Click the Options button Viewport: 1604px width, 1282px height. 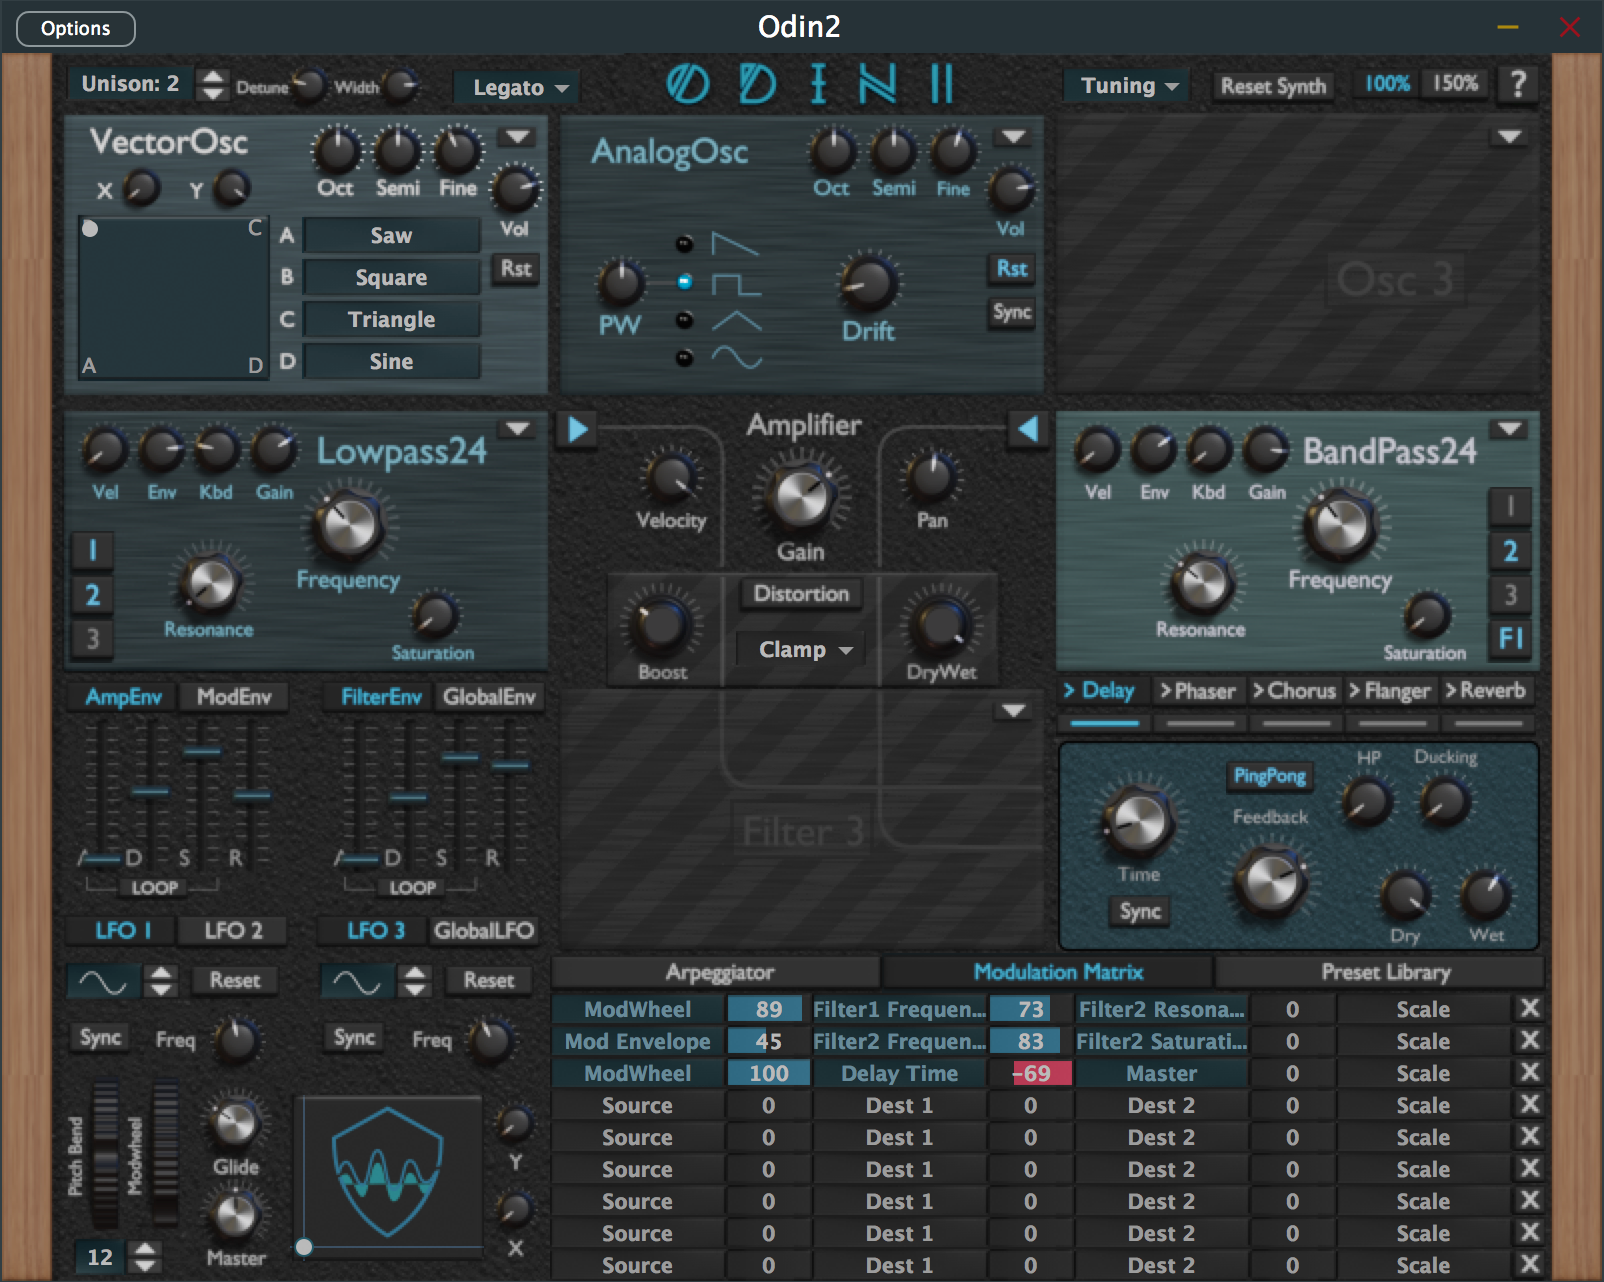[76, 28]
